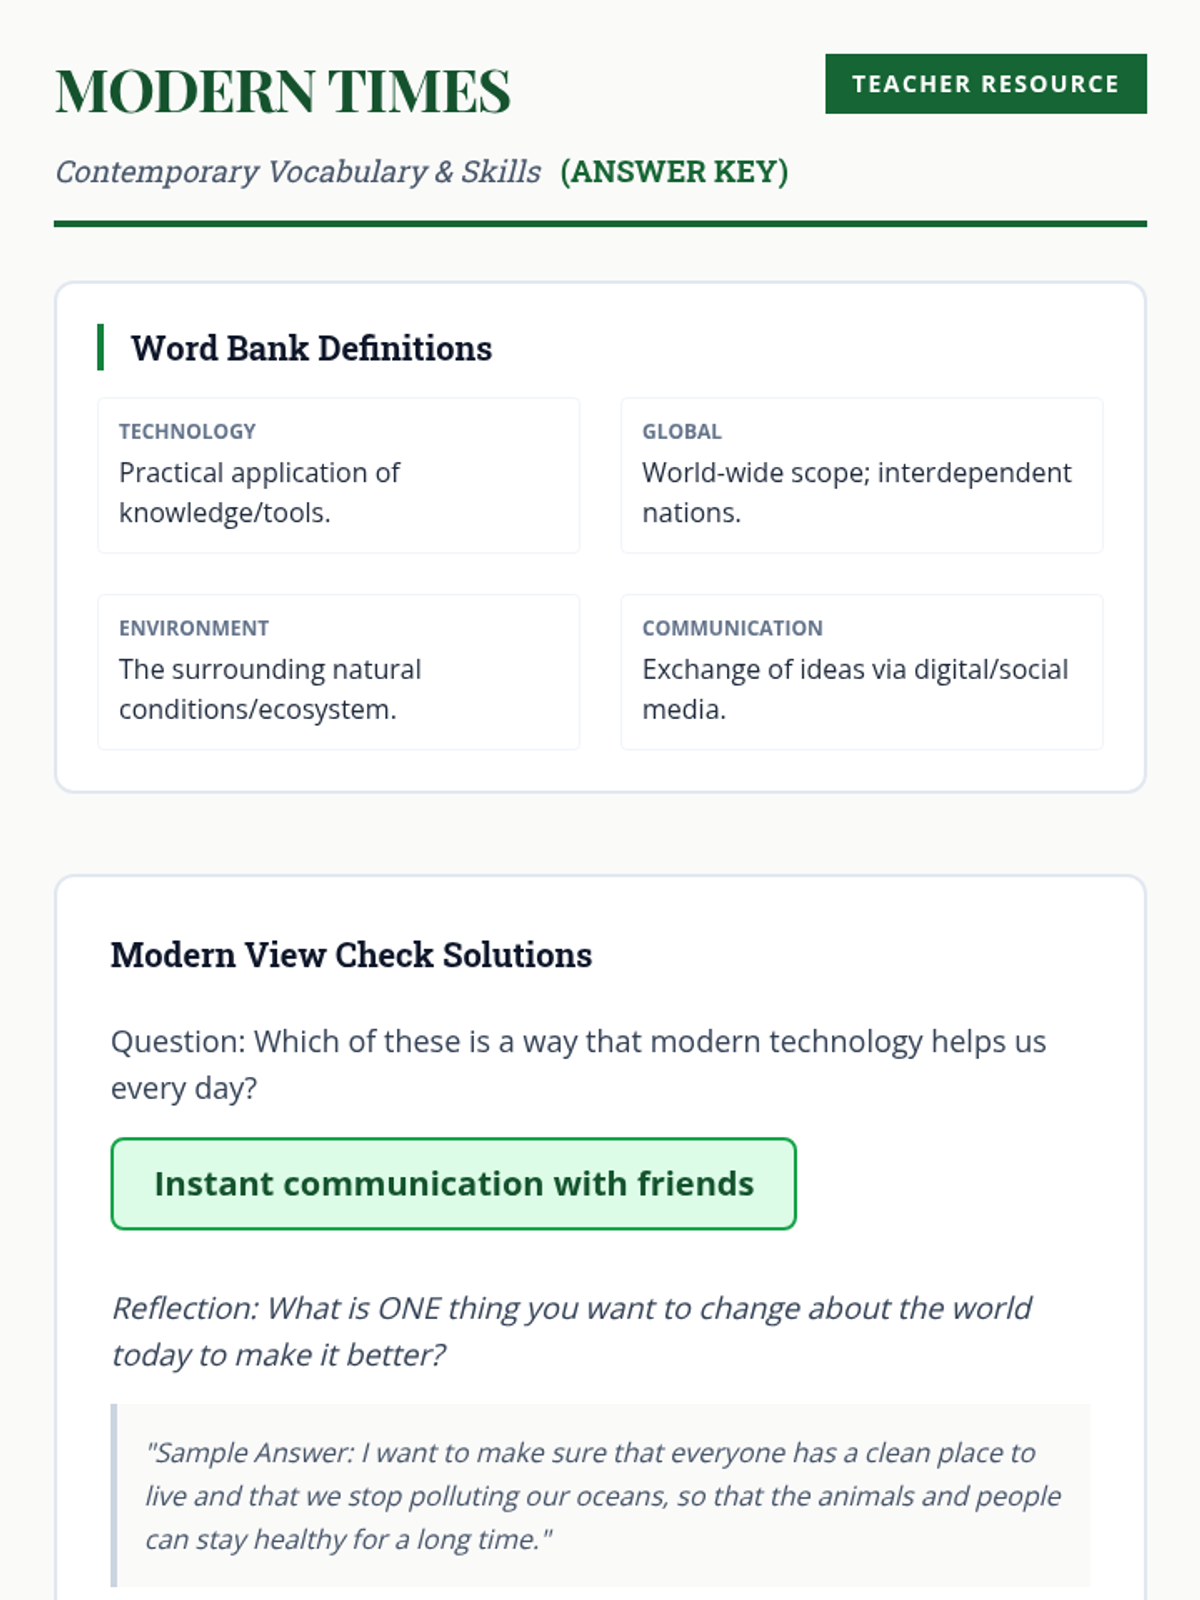Click the COMMUNICATION word label

coord(732,628)
